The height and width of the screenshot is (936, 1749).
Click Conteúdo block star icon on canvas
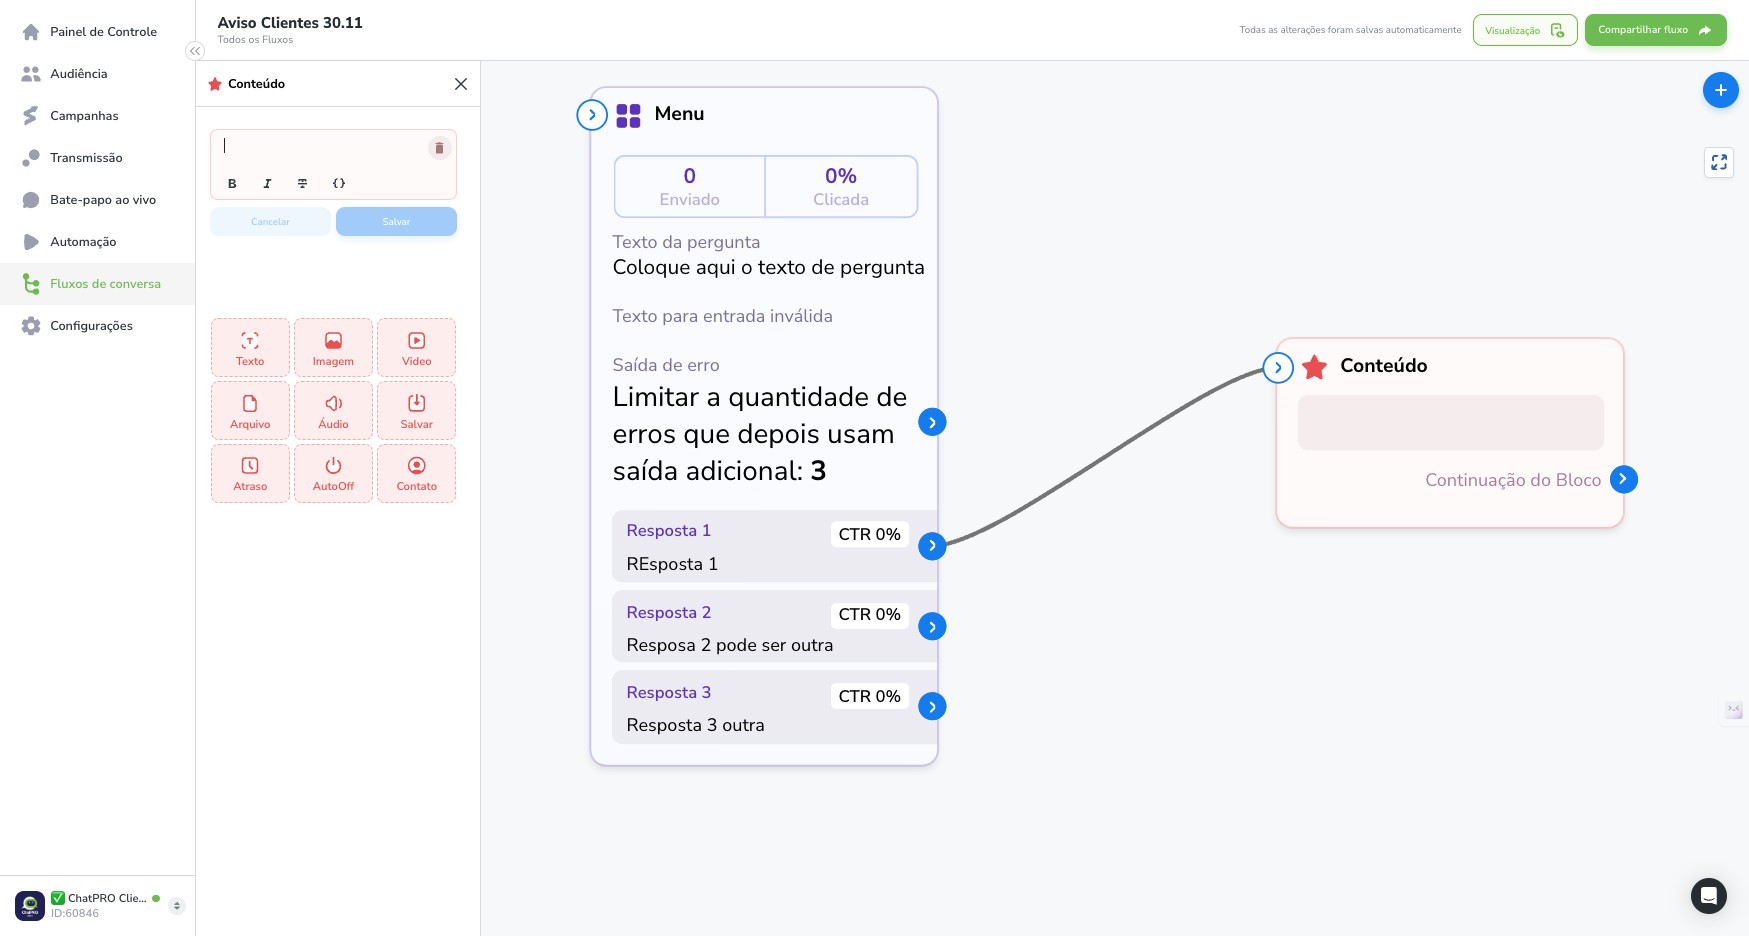[1315, 367]
